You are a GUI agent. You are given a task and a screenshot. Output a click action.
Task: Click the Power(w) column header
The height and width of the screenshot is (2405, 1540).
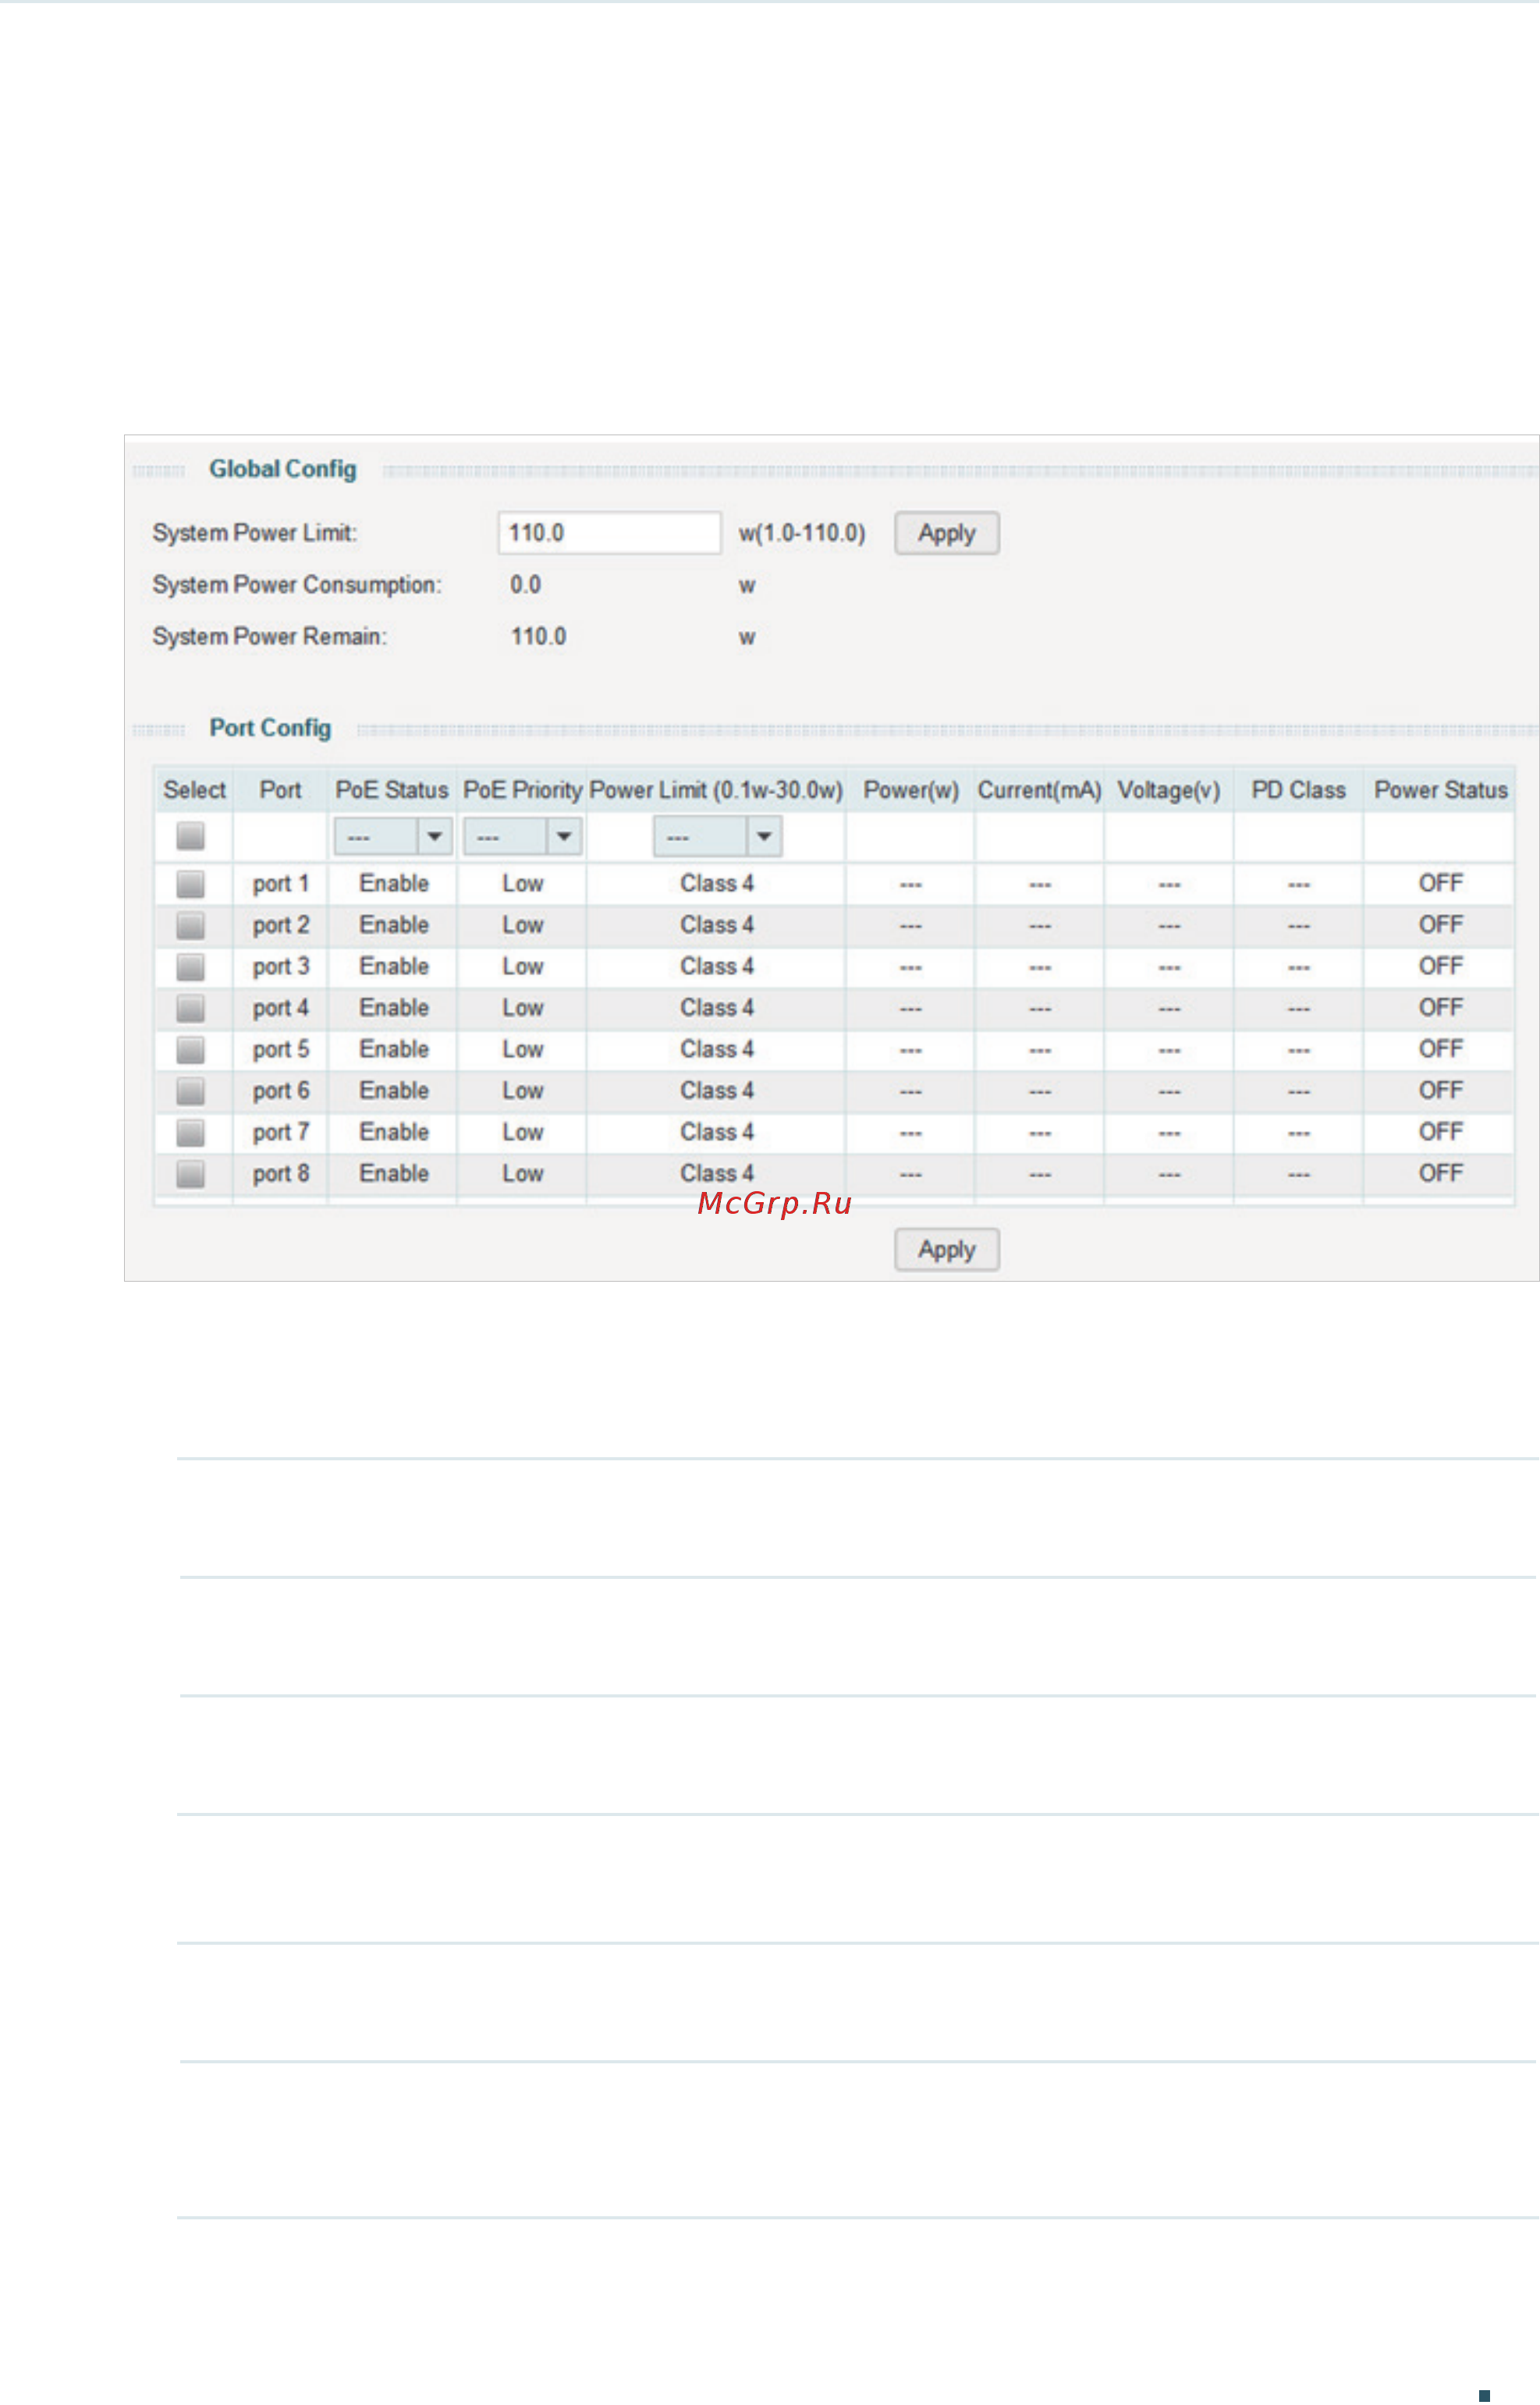pyautogui.click(x=911, y=790)
